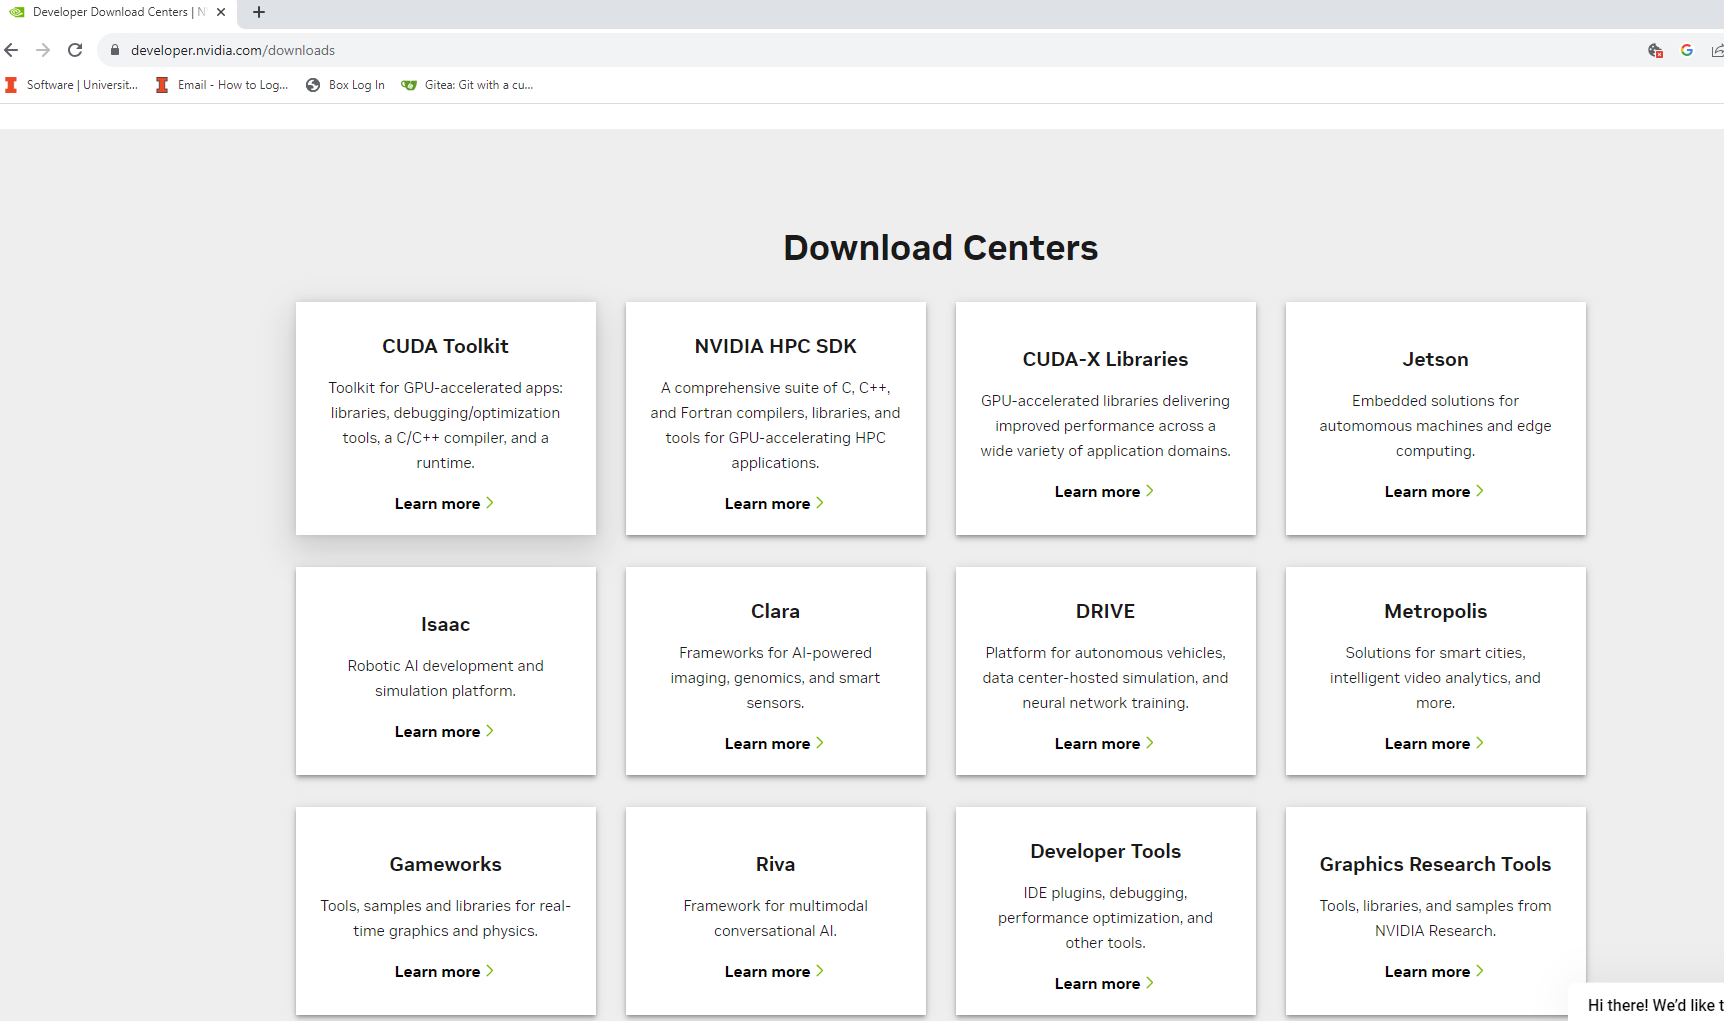Go forward with the browser arrow

coord(43,50)
